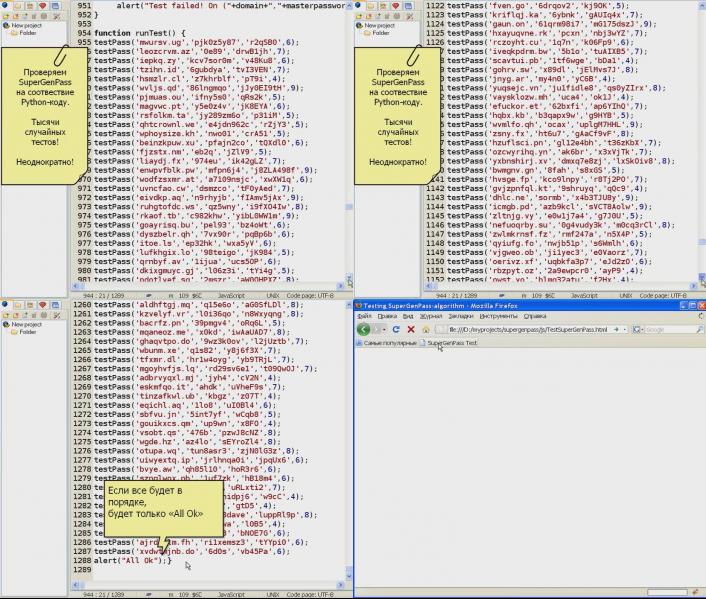
Task: Click the vertical scrollbar of top-right editor
Action: tap(702, 144)
